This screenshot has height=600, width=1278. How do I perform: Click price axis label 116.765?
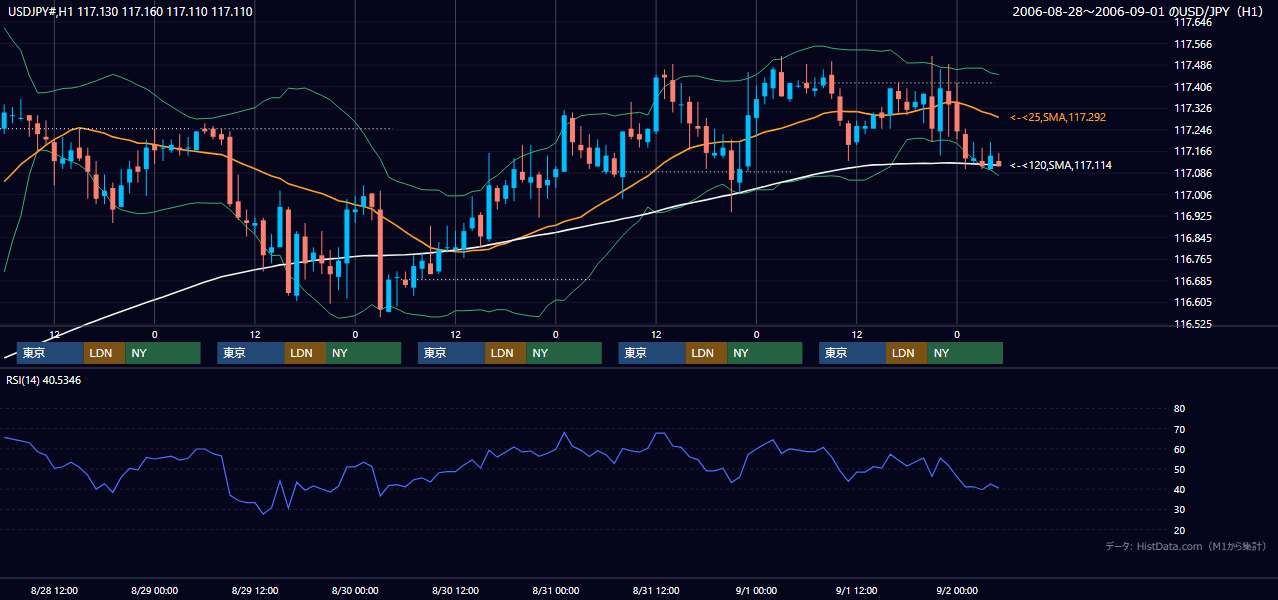(x=1193, y=259)
